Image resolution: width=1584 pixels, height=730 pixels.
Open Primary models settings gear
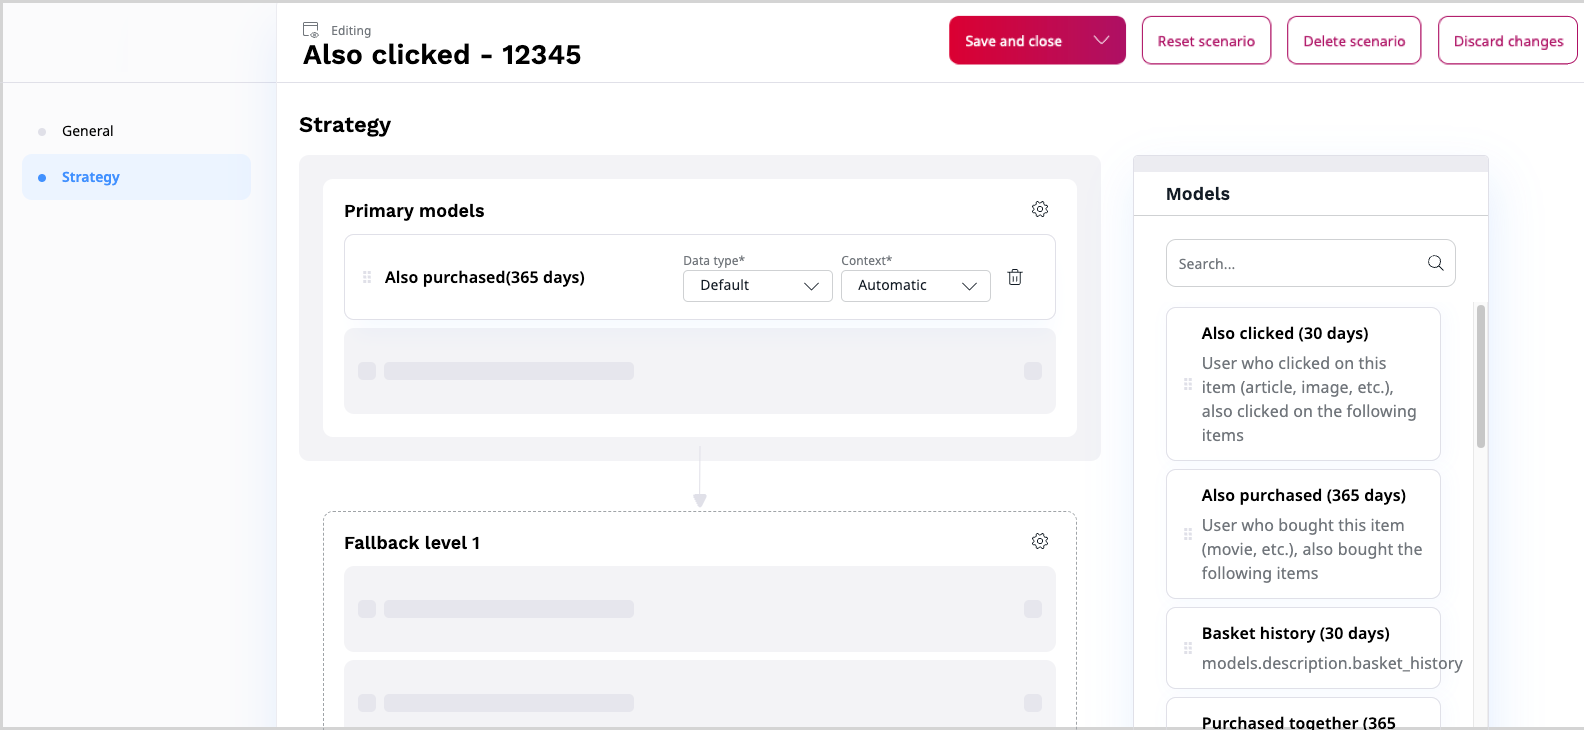click(1040, 209)
